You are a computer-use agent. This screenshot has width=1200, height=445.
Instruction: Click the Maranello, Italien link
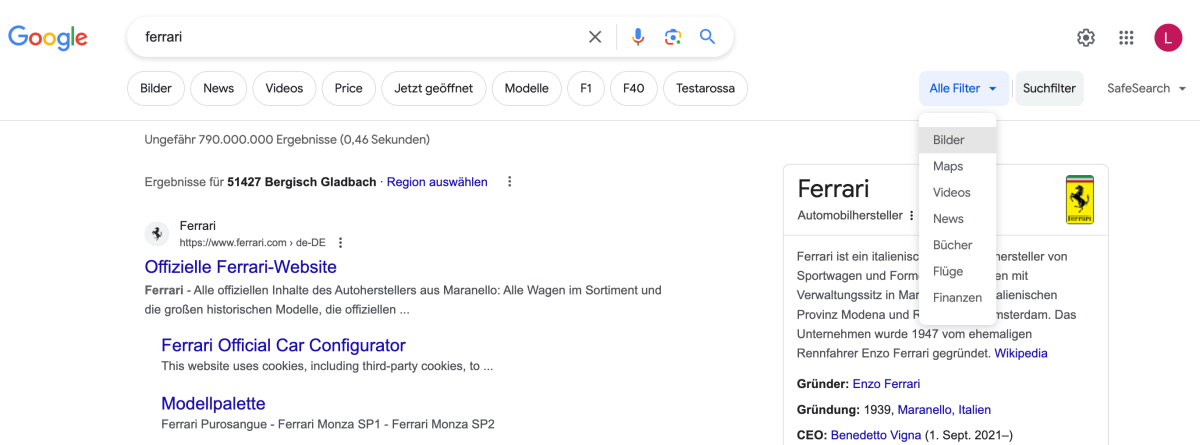point(944,410)
